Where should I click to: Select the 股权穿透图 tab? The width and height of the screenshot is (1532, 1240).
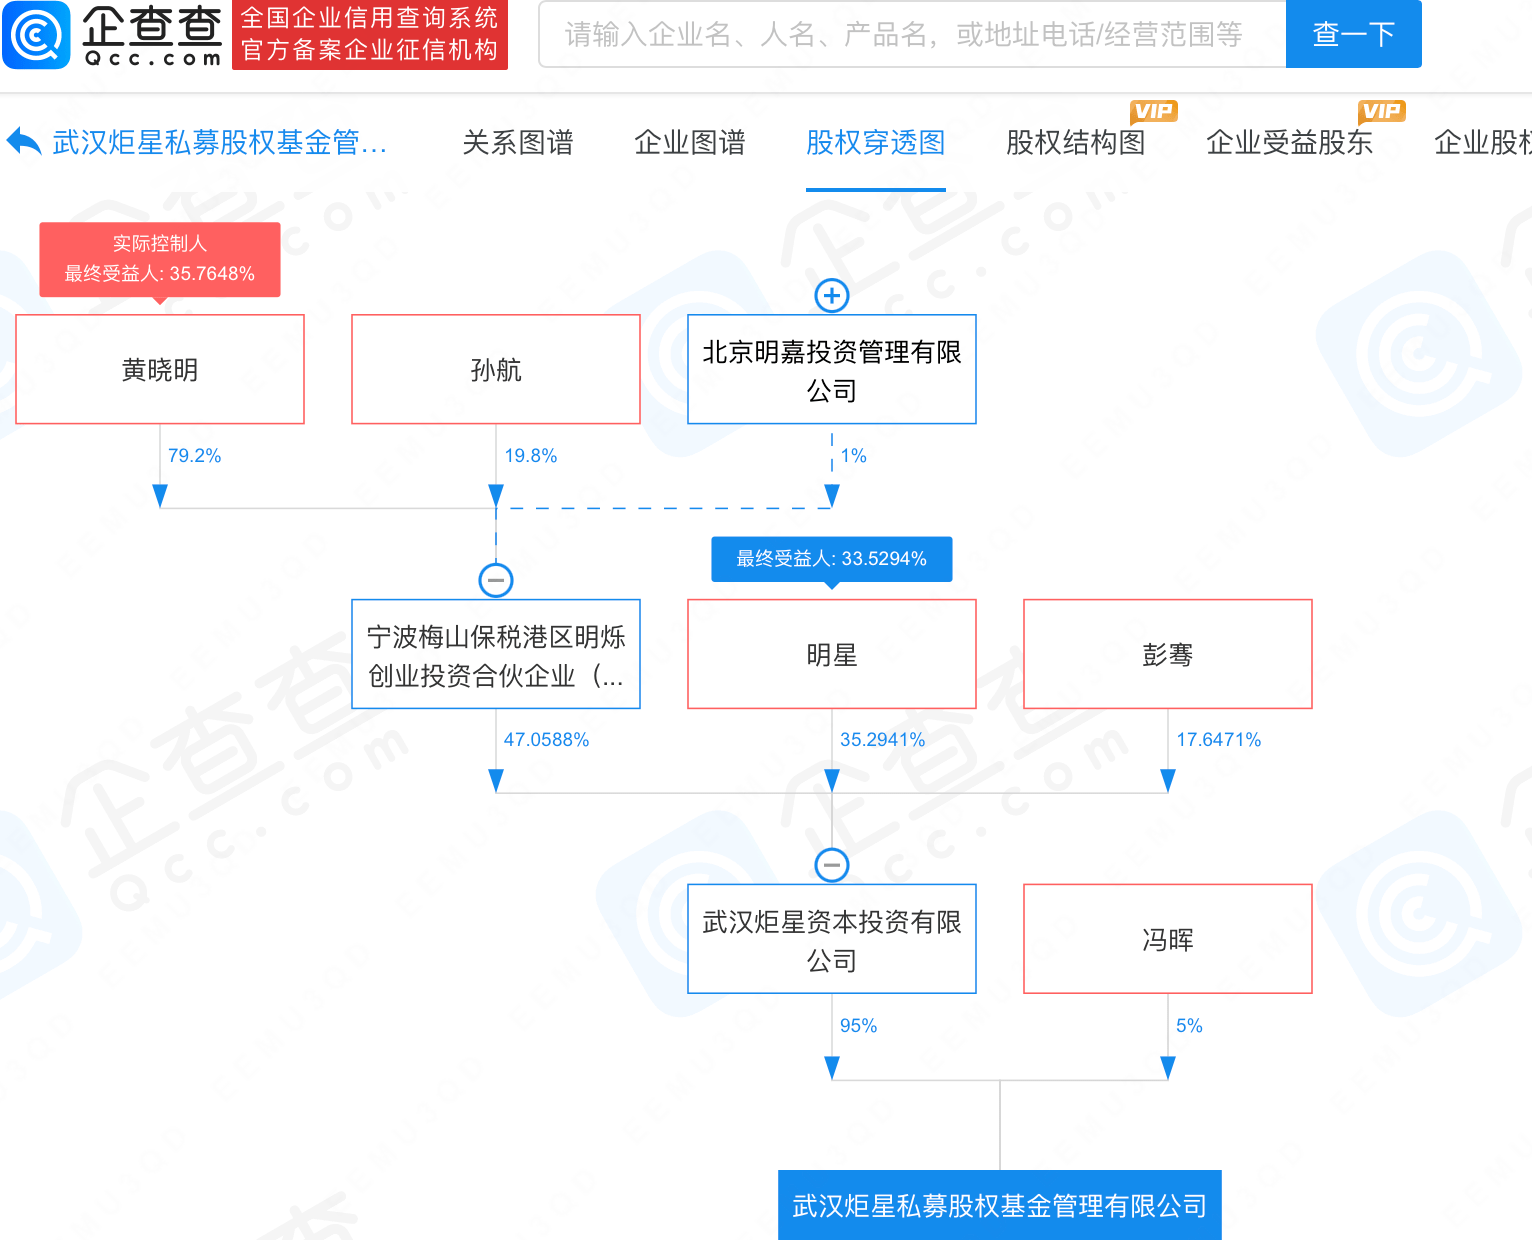[x=875, y=143]
